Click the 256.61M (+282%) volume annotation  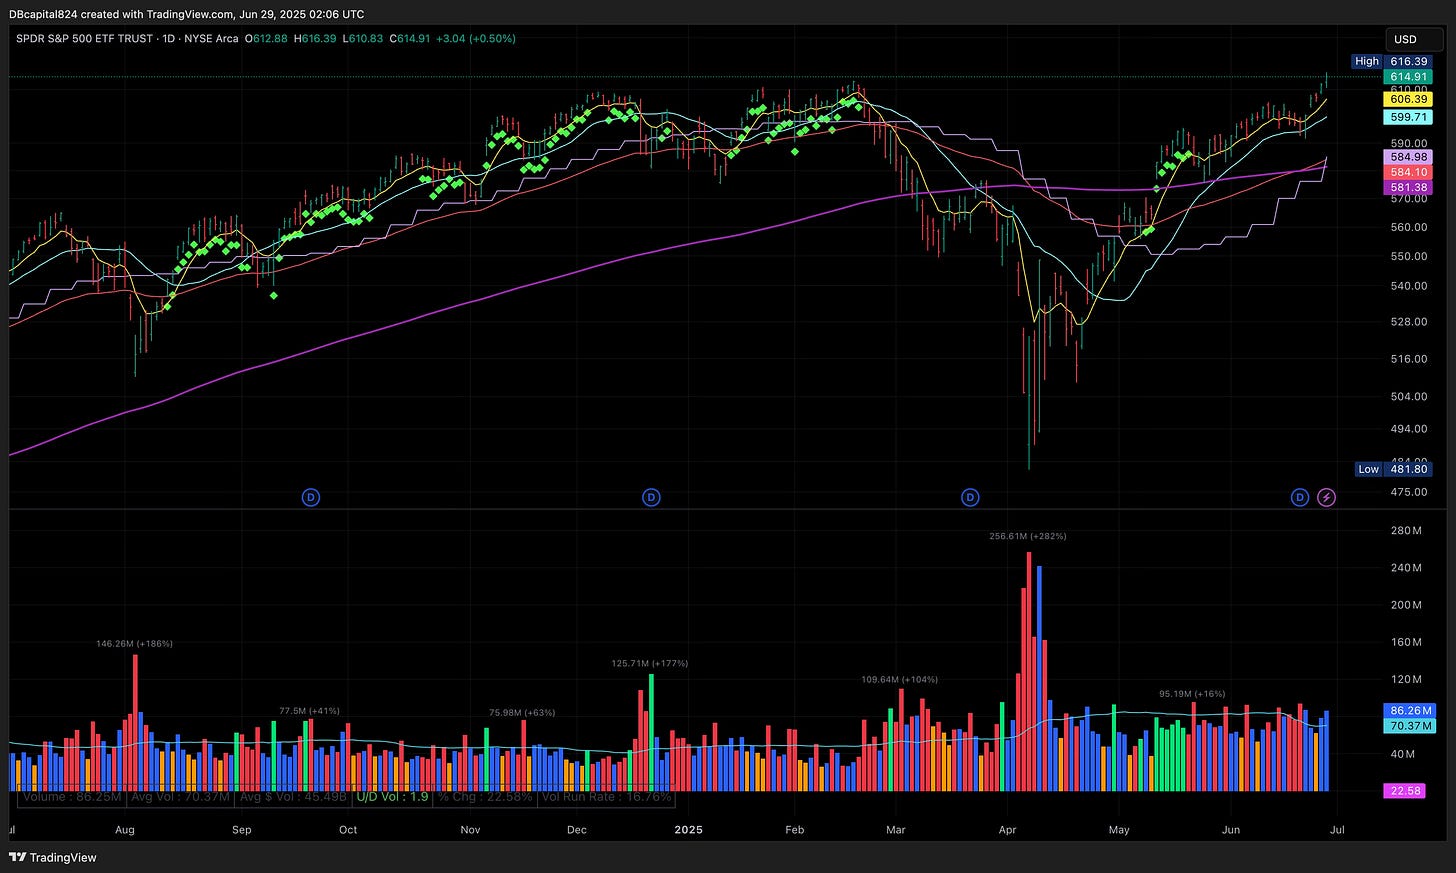[1028, 536]
